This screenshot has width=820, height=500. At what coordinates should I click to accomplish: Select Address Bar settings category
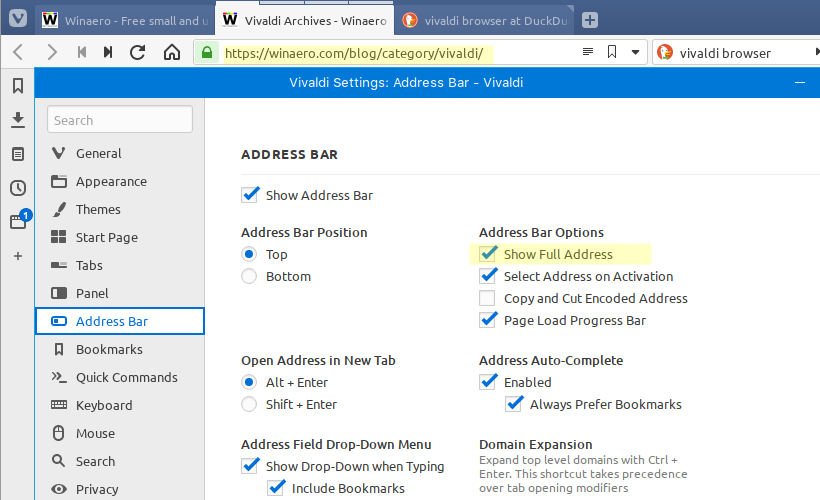pos(120,321)
